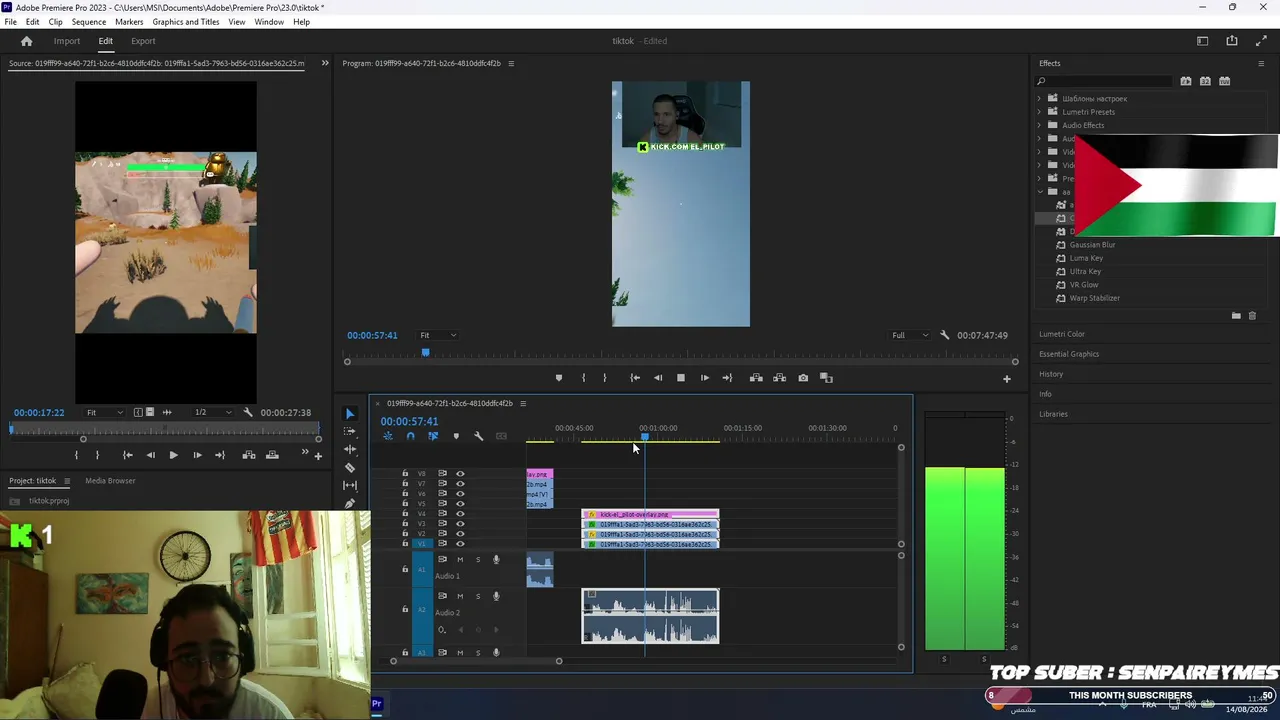Switch to the Import workspace tab
Viewport: 1280px width, 720px height.
coord(67,41)
